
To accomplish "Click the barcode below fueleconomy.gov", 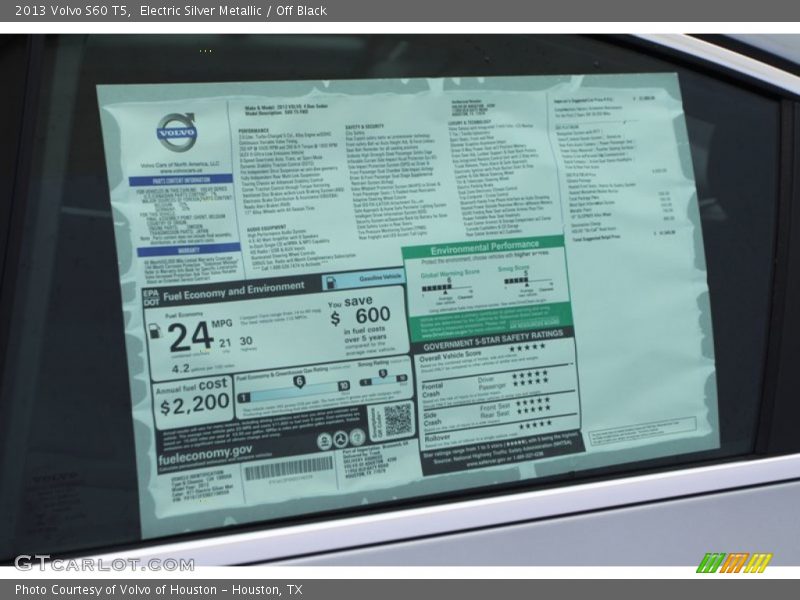I will 288,468.
